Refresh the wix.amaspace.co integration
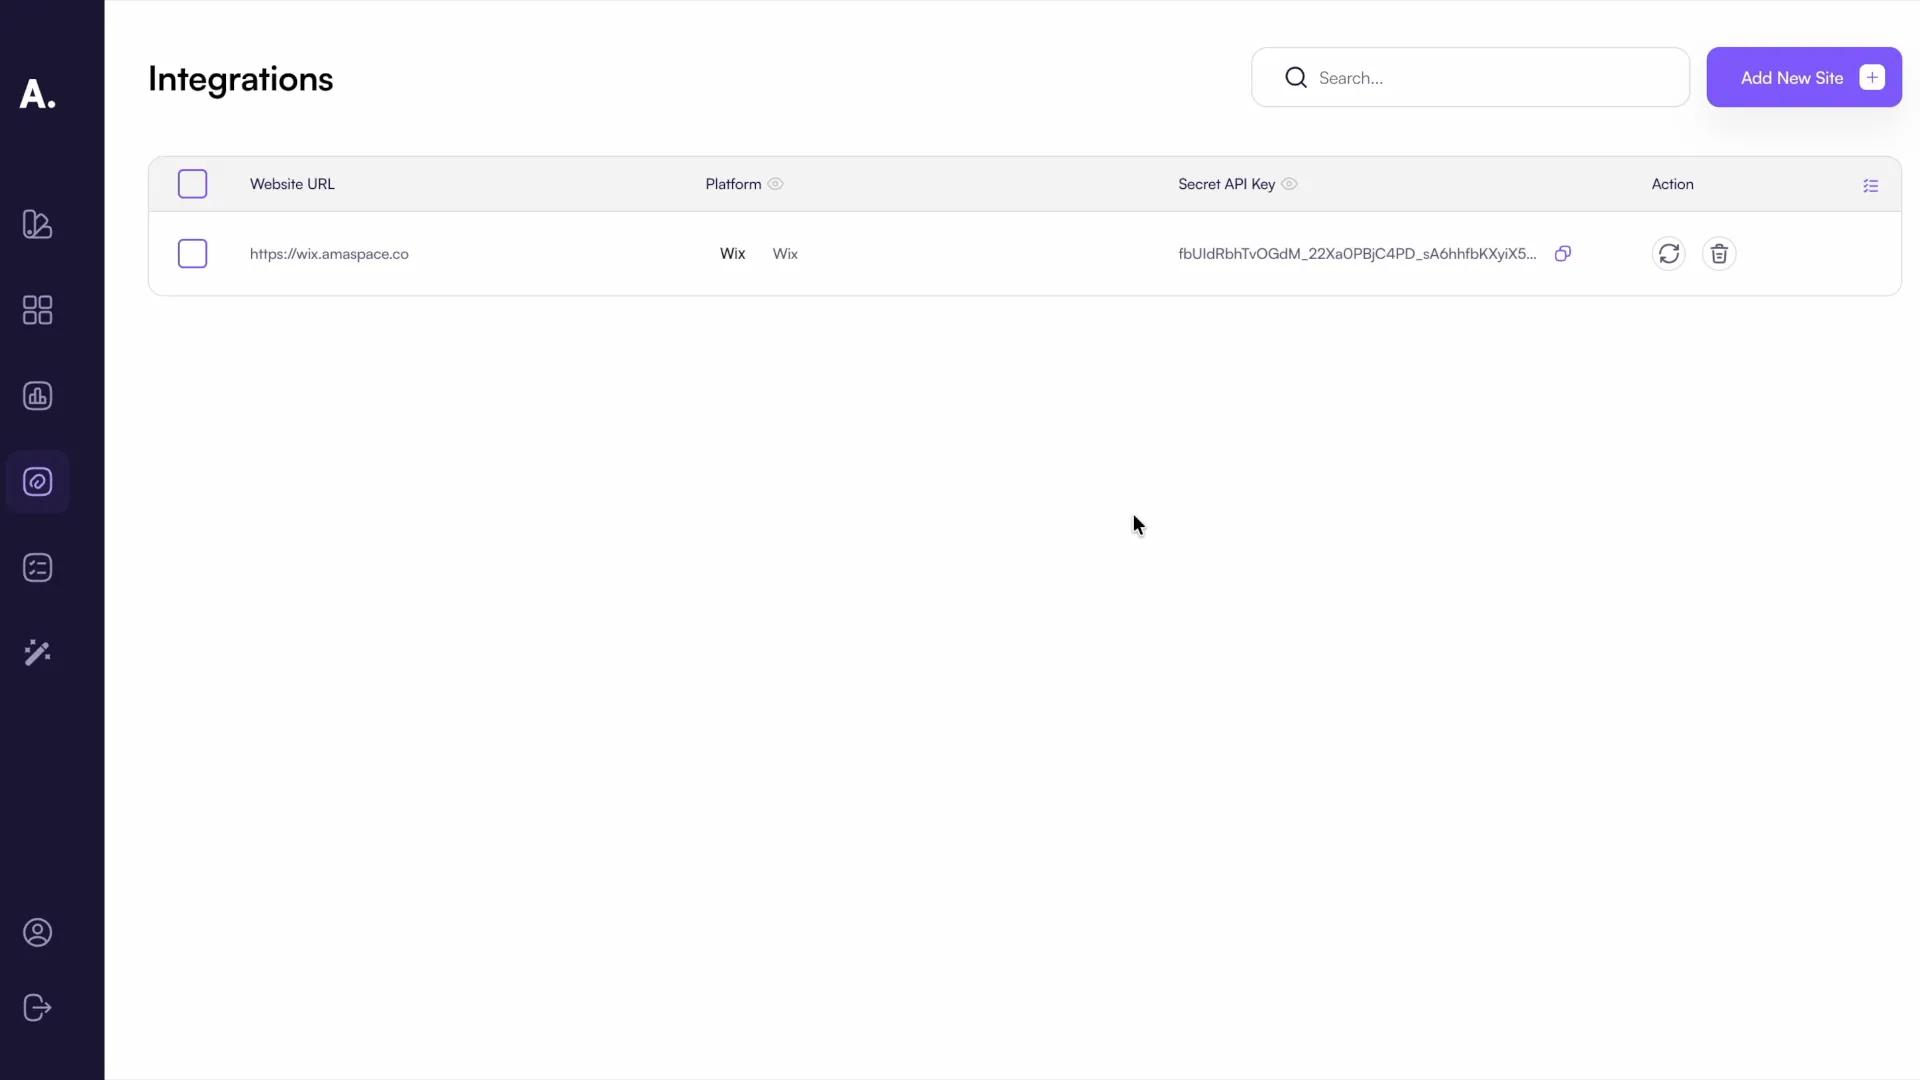The width and height of the screenshot is (1920, 1080). (1669, 254)
